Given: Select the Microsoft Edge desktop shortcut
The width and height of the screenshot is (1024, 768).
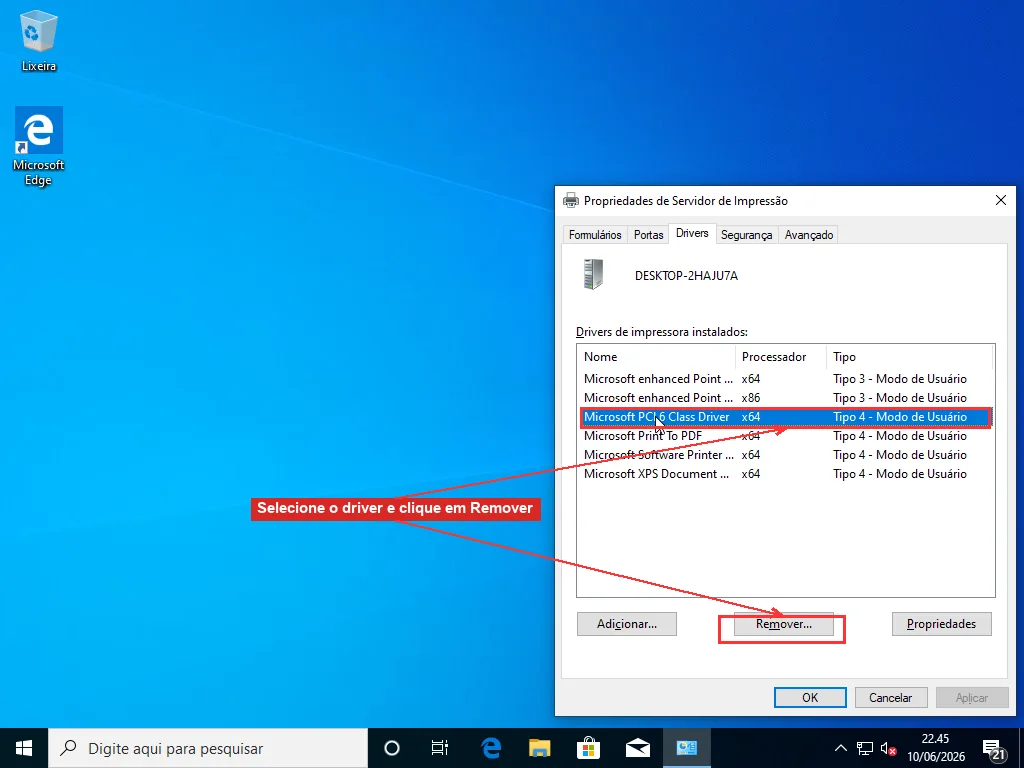Looking at the screenshot, I should pos(39,147).
